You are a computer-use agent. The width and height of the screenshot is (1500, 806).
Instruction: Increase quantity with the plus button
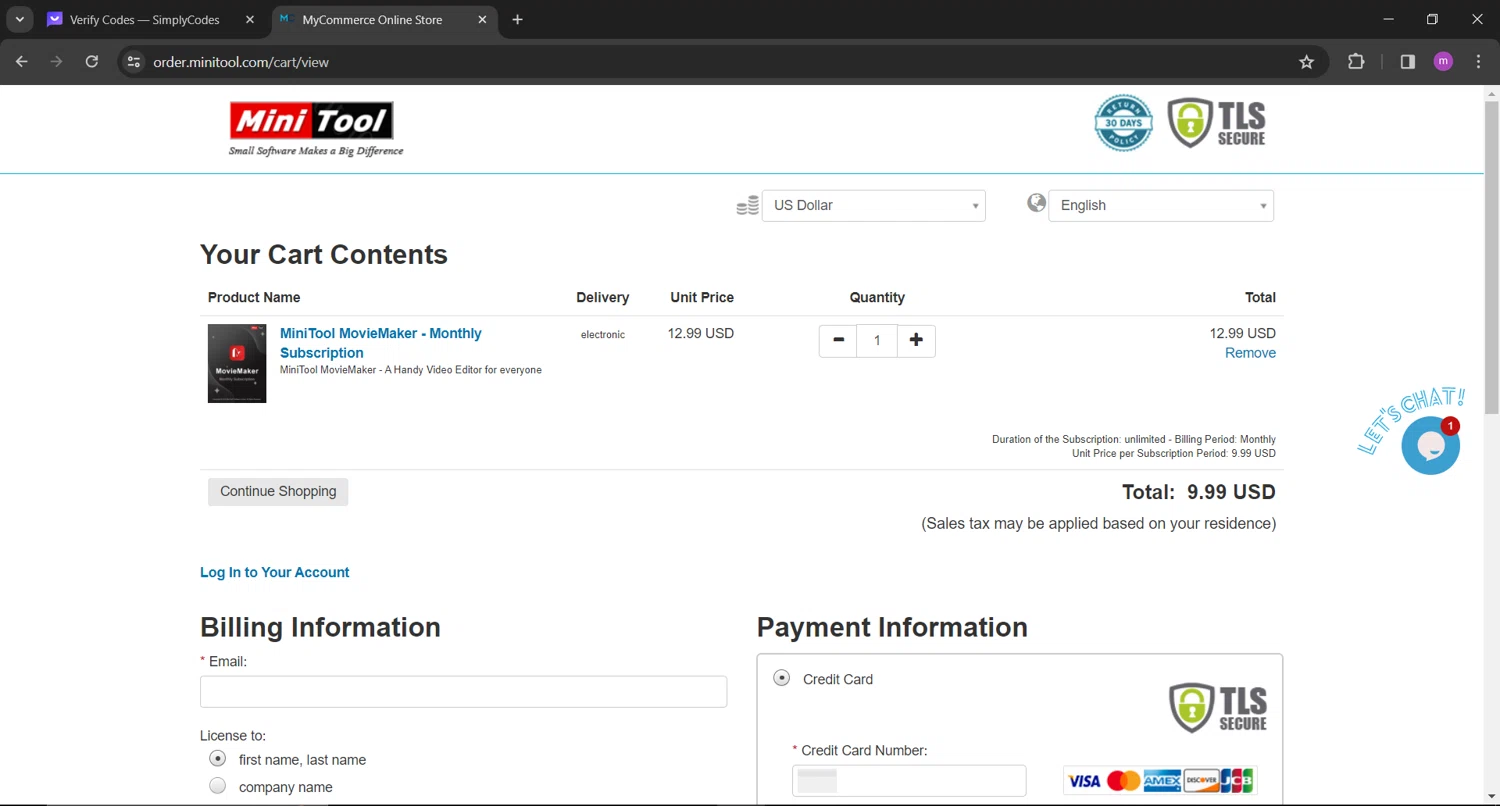(x=916, y=341)
